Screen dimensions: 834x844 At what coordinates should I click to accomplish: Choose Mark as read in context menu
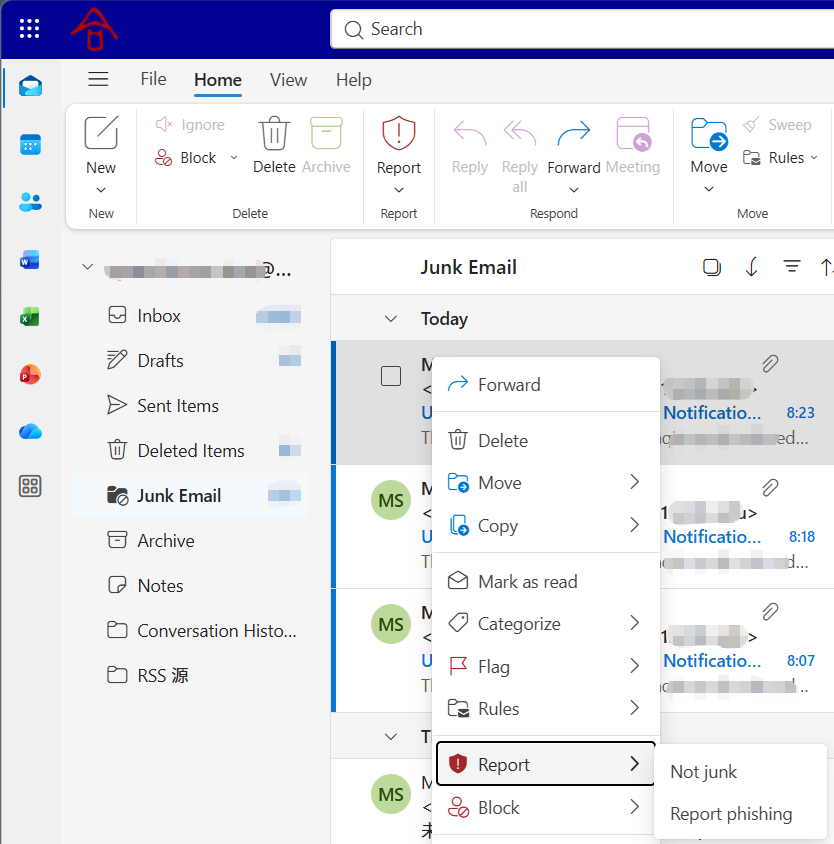(527, 581)
